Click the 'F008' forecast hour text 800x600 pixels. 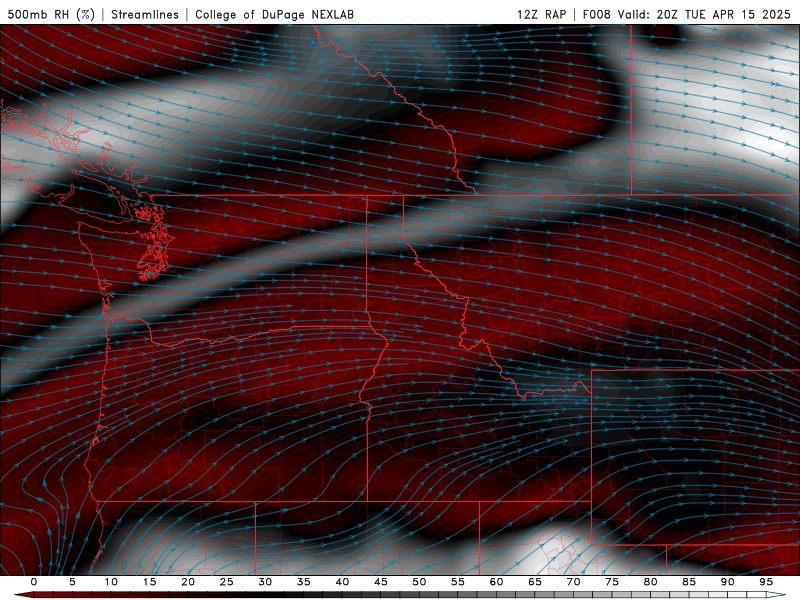coord(597,14)
